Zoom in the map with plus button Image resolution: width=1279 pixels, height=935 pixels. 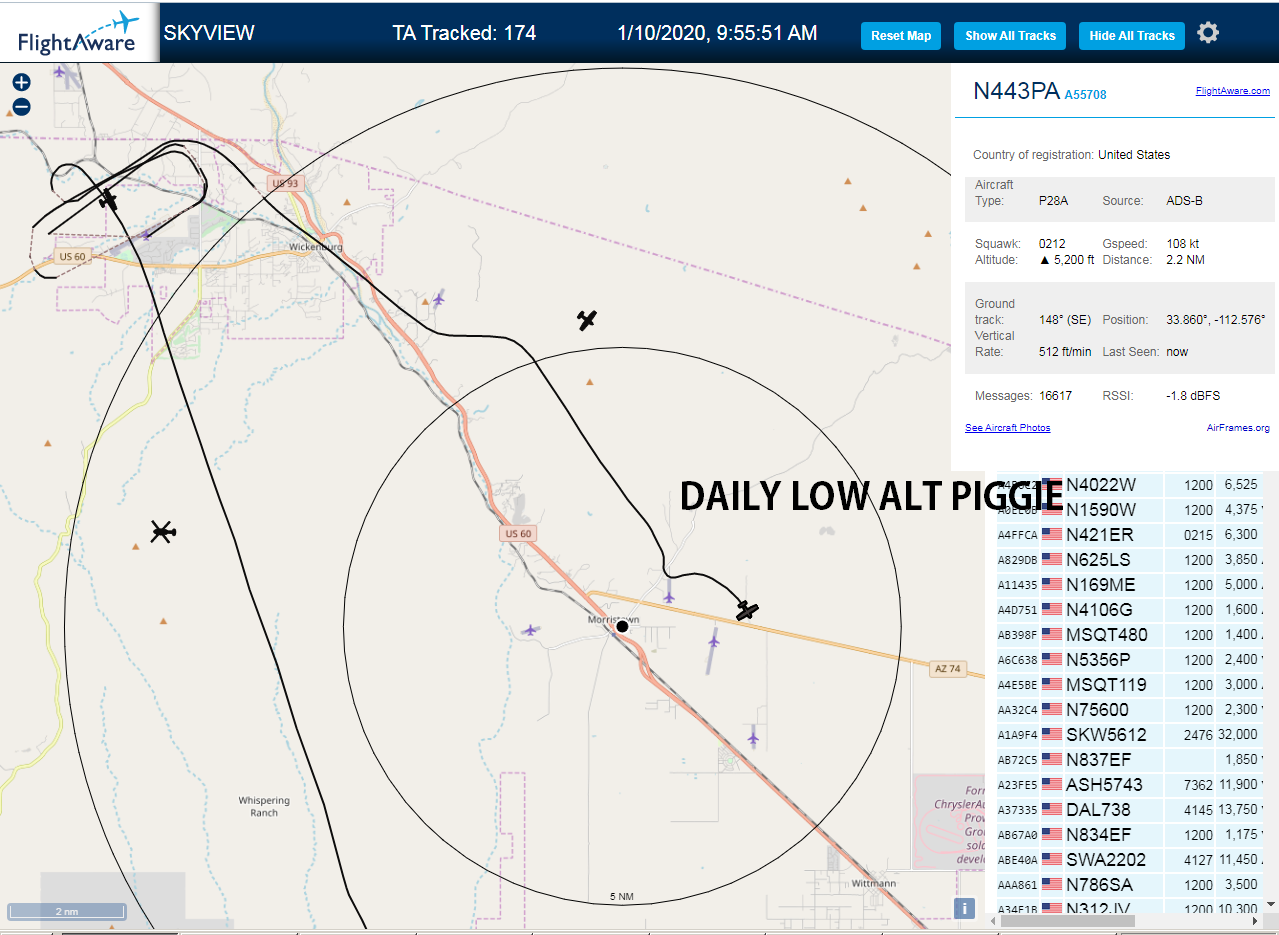coord(21,83)
